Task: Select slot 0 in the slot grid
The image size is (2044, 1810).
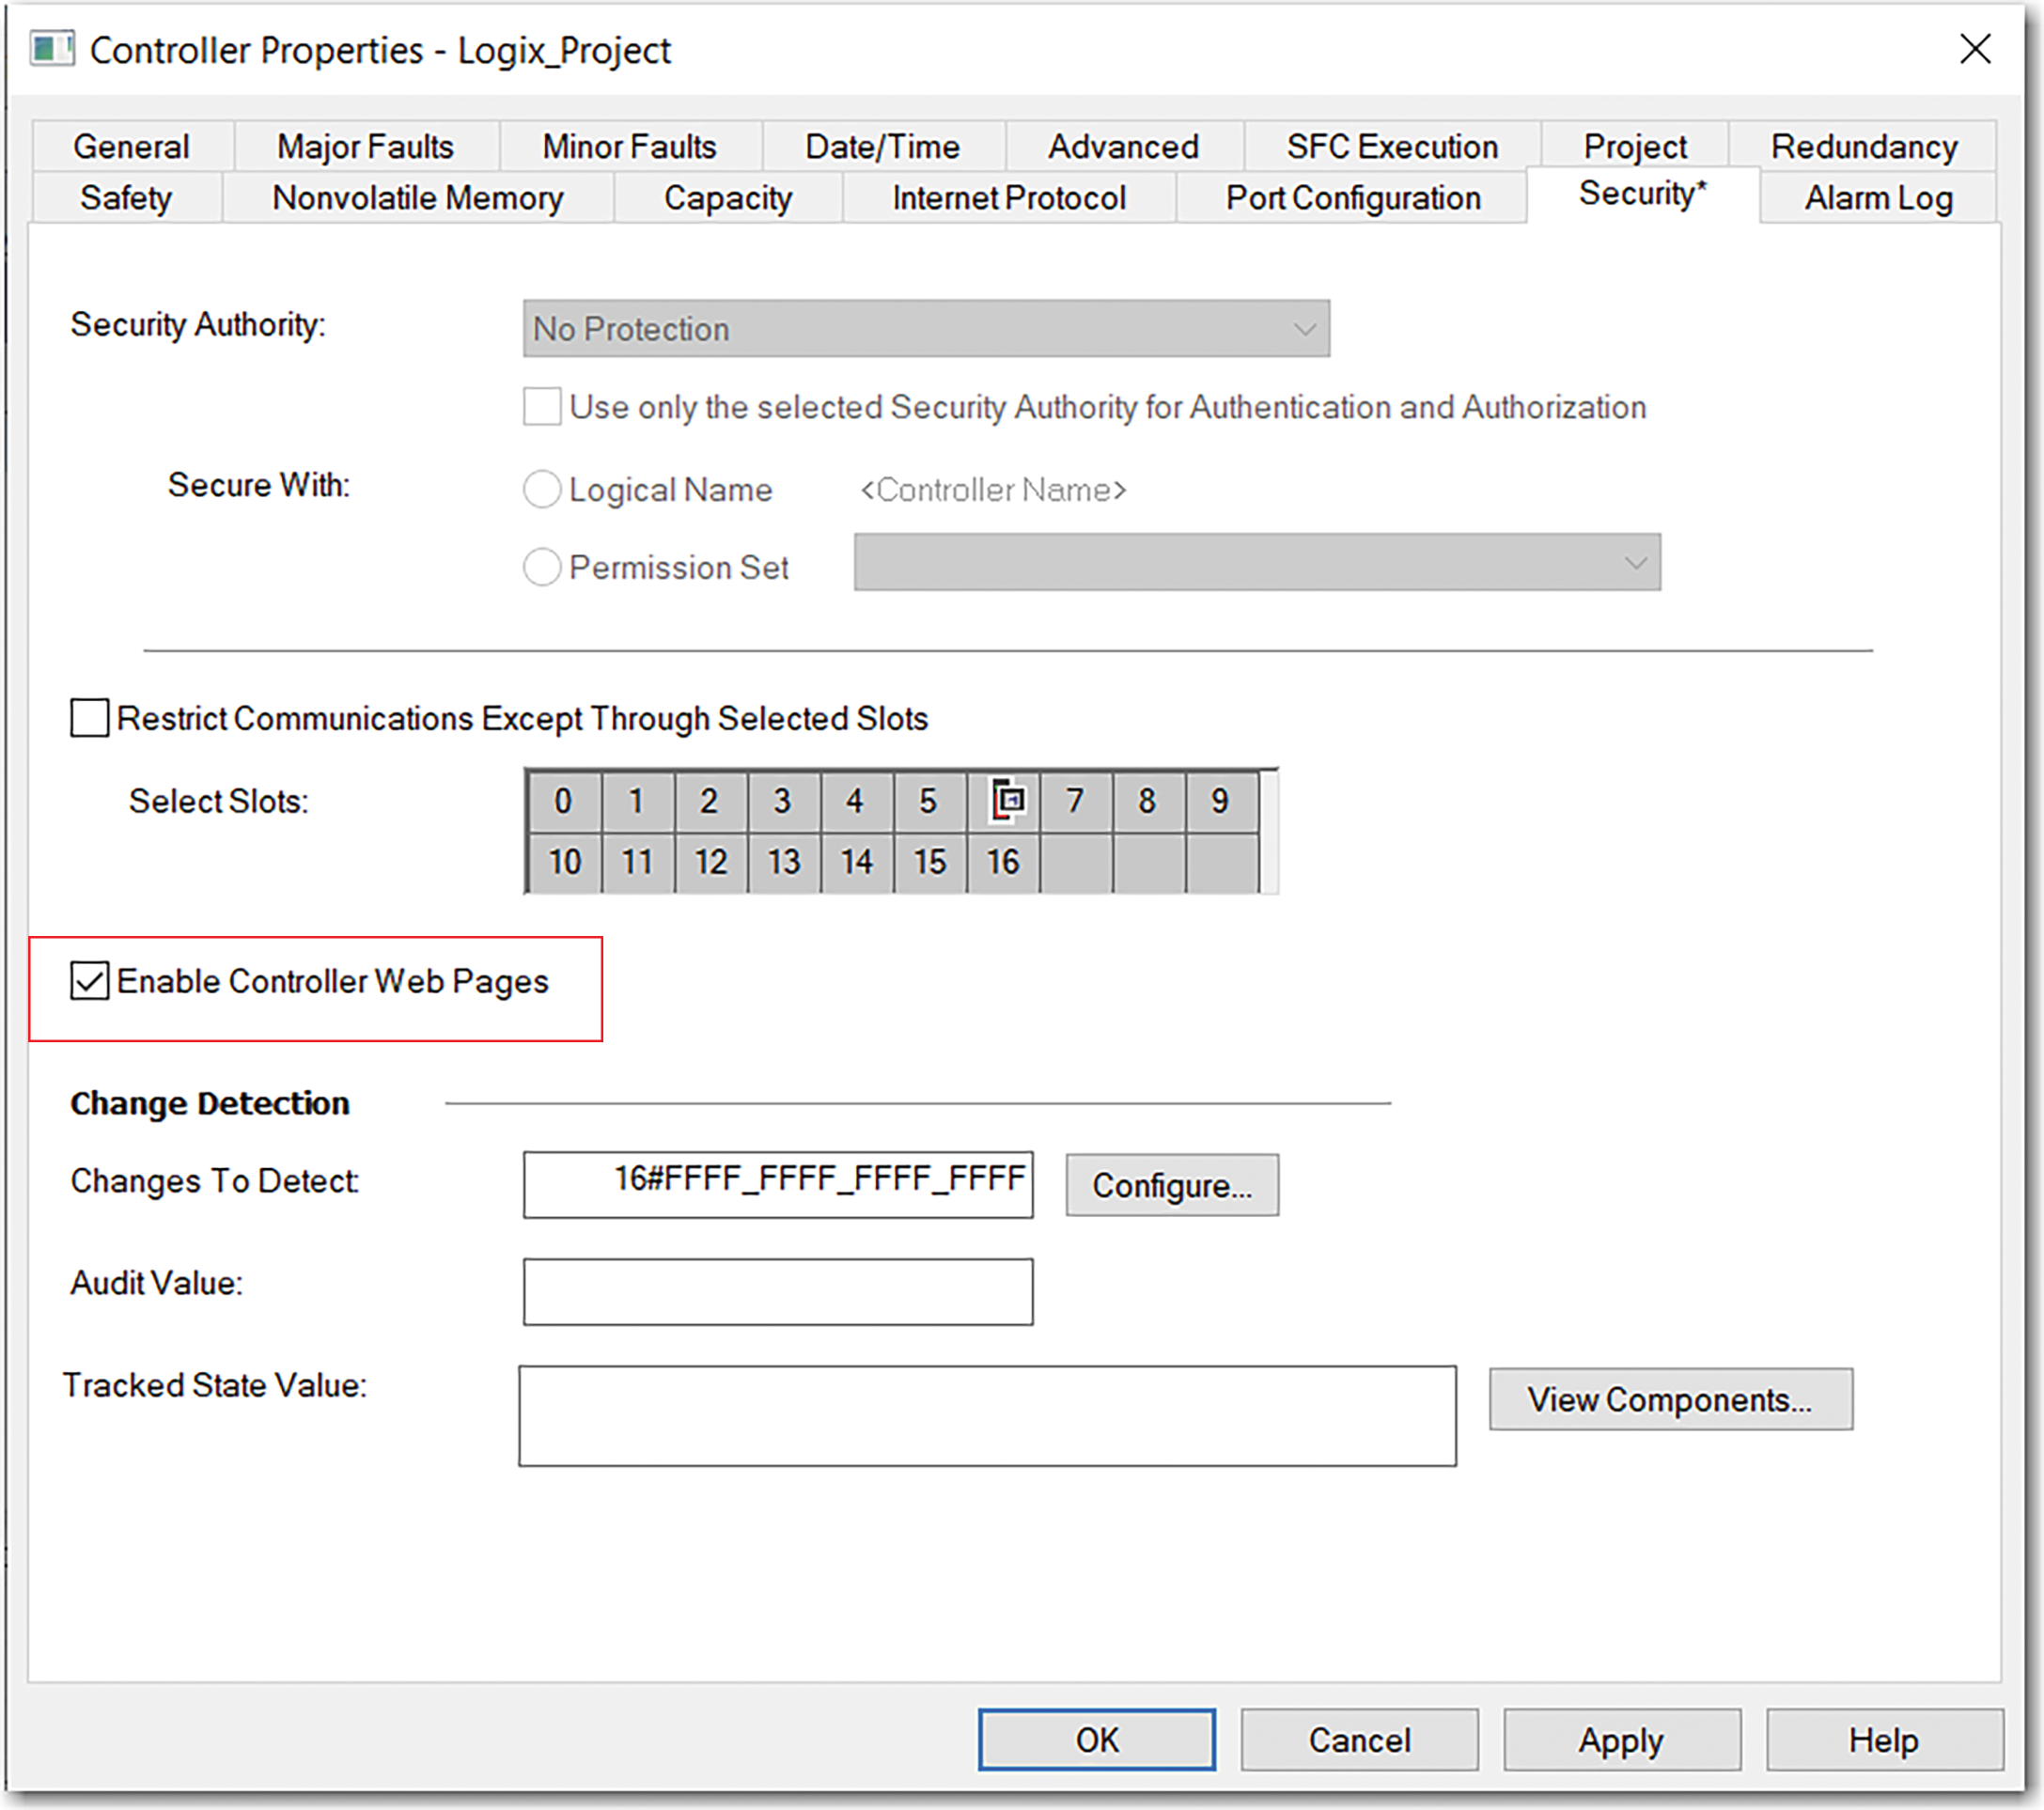Action: coord(563,801)
